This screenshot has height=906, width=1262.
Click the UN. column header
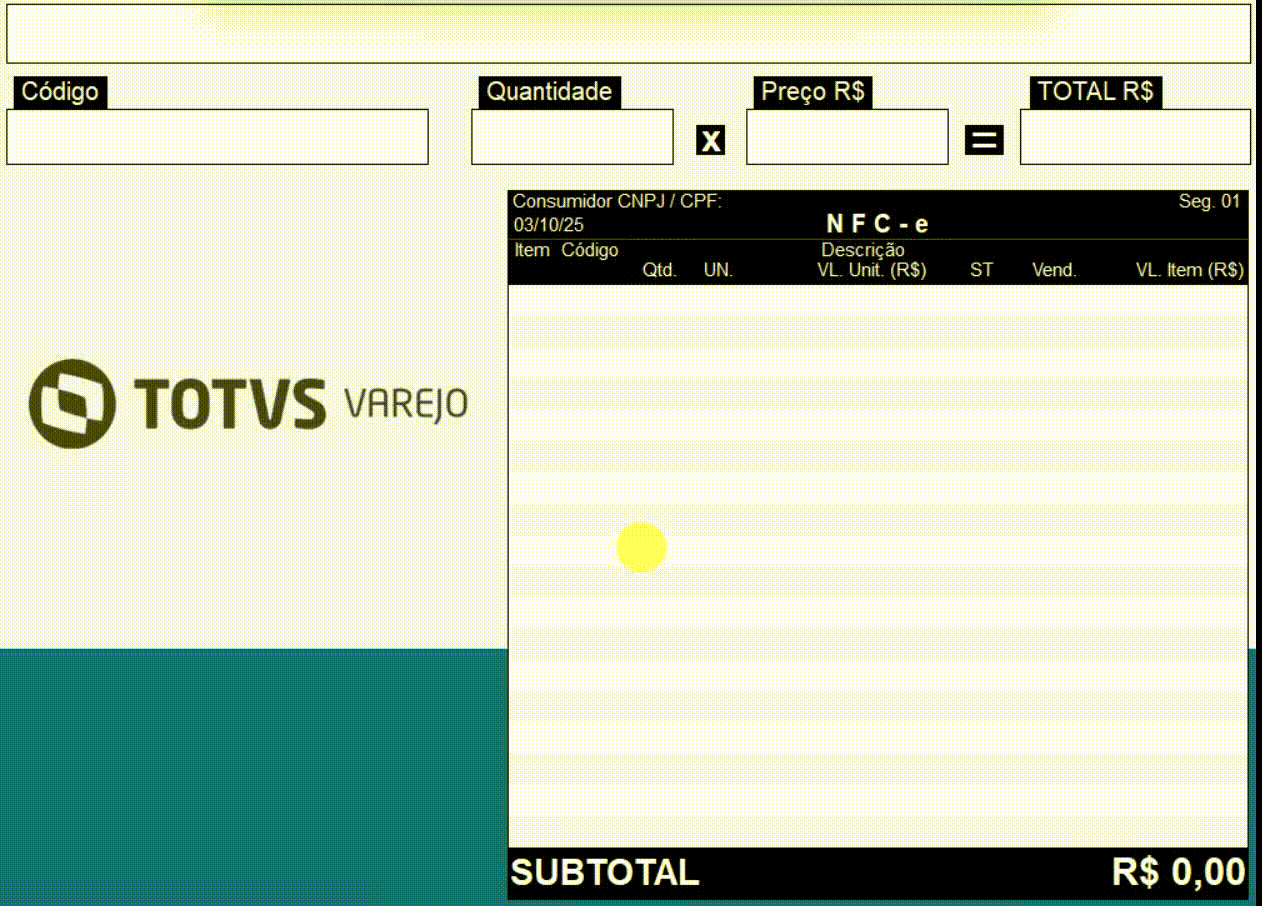coord(718,270)
